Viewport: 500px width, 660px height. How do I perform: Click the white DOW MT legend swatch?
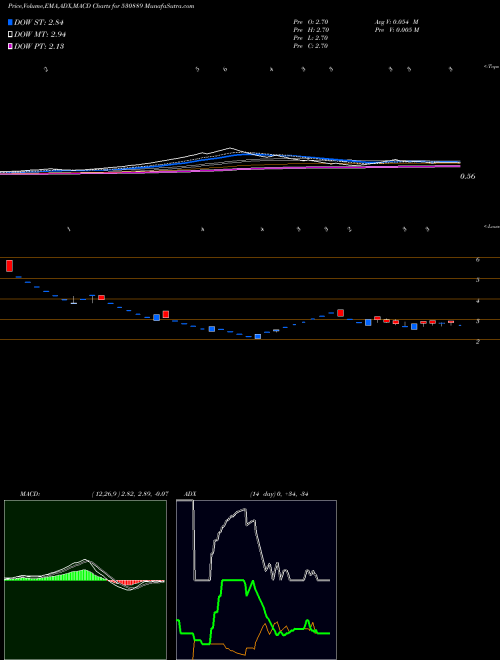click(x=10, y=34)
